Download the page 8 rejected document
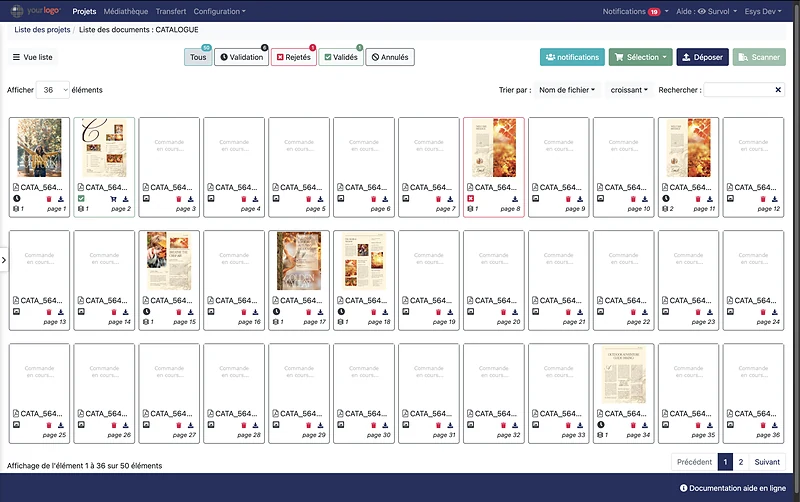The width and height of the screenshot is (800, 502). click(x=515, y=199)
